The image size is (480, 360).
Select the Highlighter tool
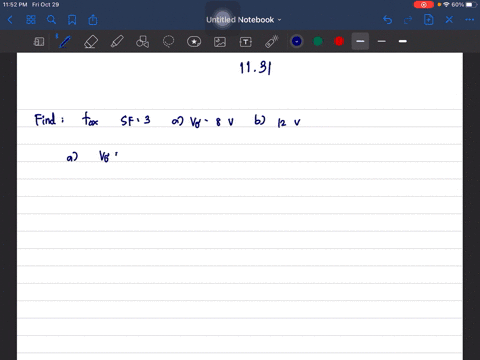[x=117, y=42]
